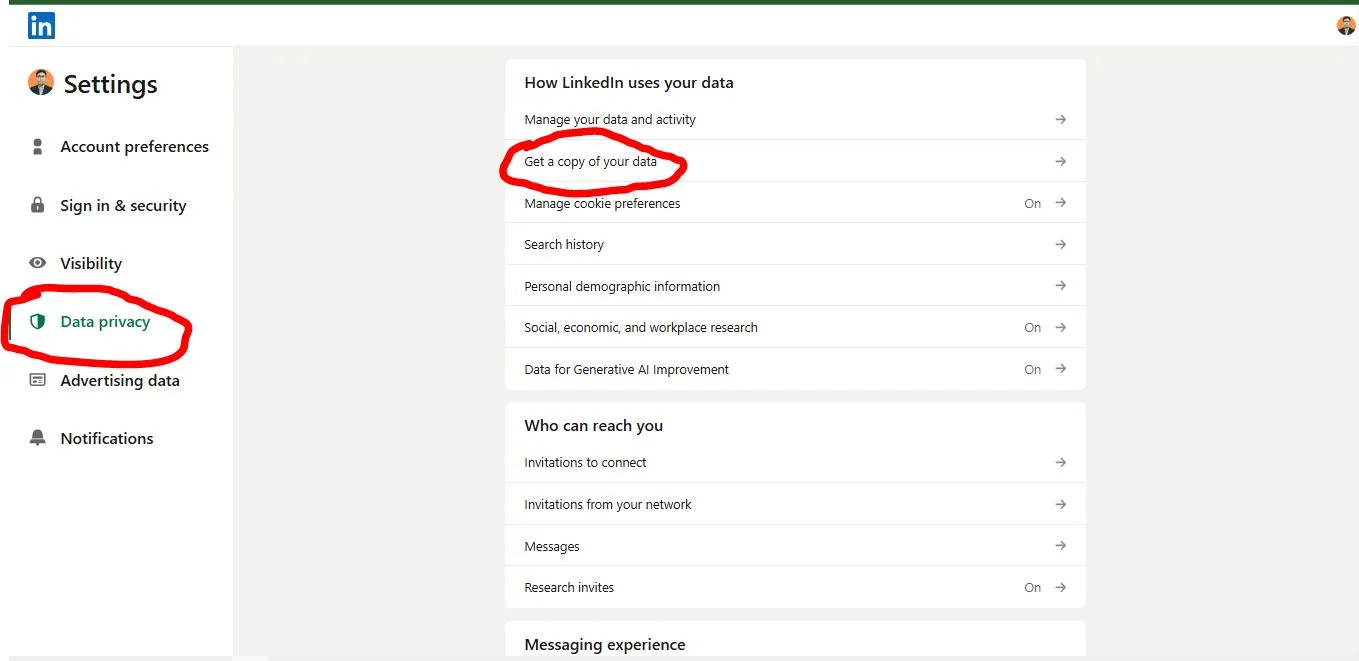Select the Visibility eye icon
This screenshot has height=661, width=1359.
coord(38,263)
